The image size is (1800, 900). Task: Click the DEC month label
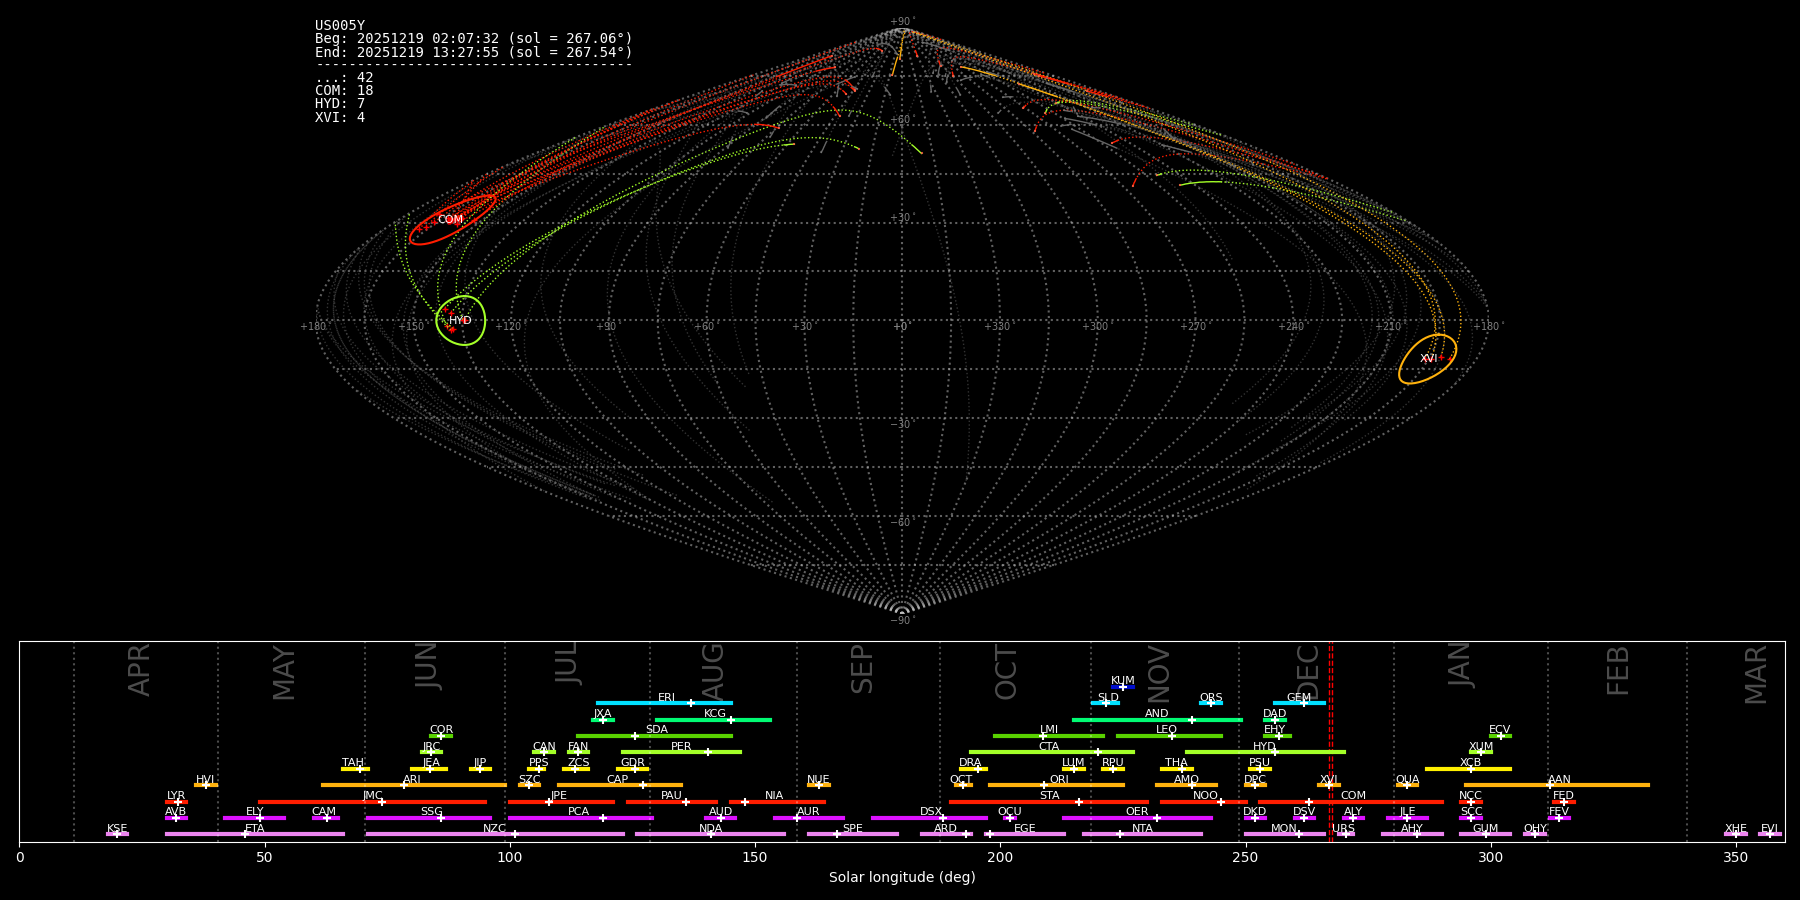(x=1308, y=672)
